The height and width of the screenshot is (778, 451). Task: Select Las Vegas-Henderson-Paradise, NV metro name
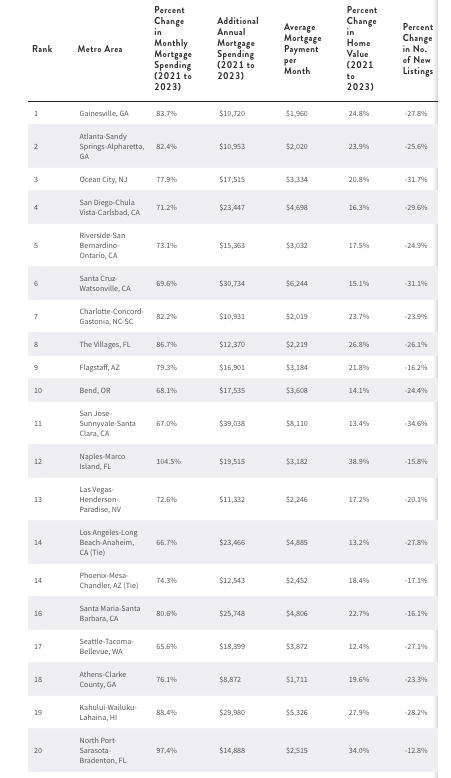pyautogui.click(x=100, y=499)
